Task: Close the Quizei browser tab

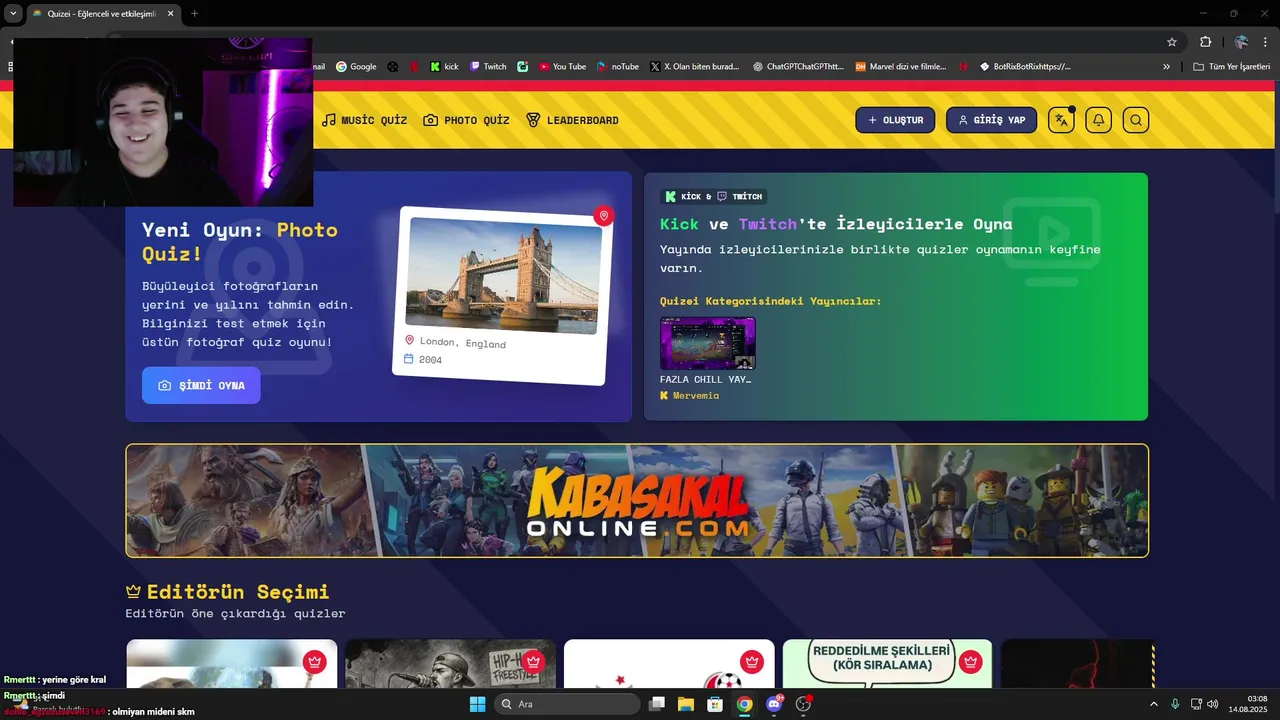Action: coord(170,14)
